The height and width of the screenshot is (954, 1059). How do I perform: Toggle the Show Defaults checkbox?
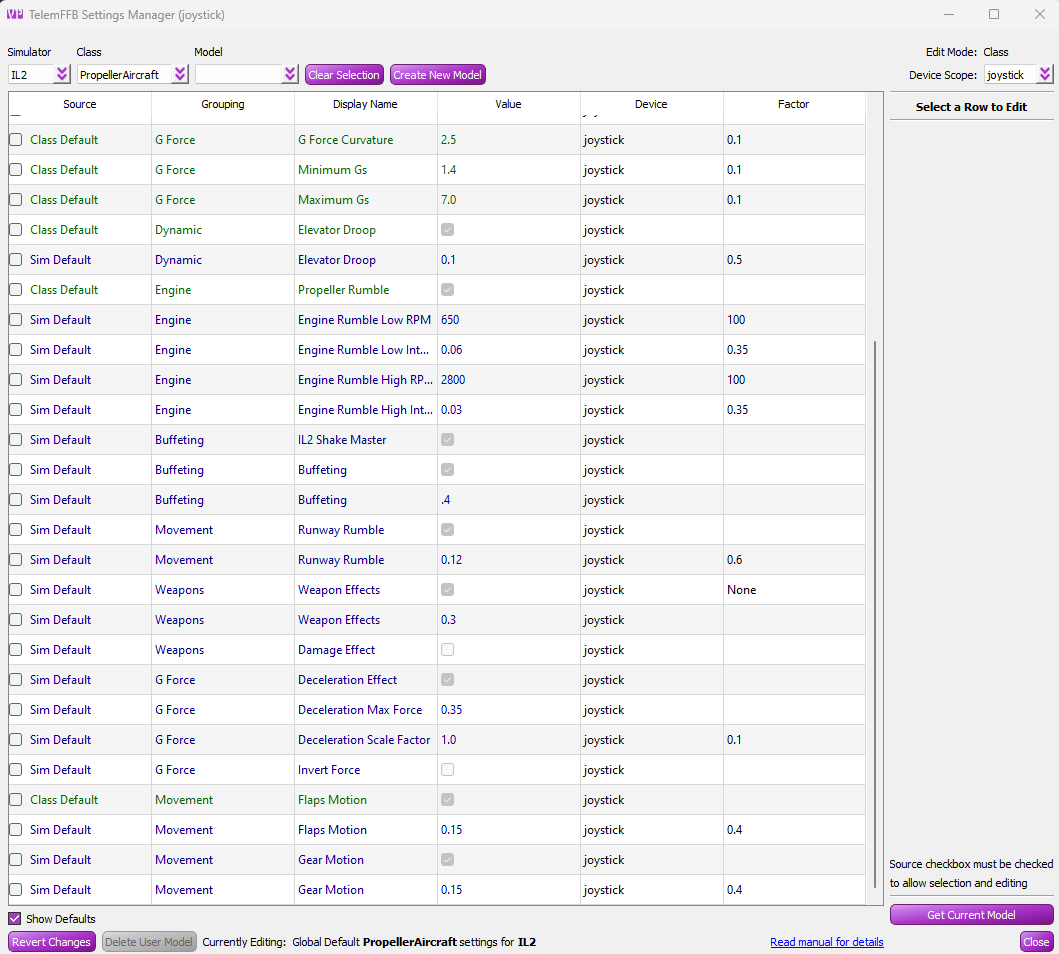[x=15, y=919]
